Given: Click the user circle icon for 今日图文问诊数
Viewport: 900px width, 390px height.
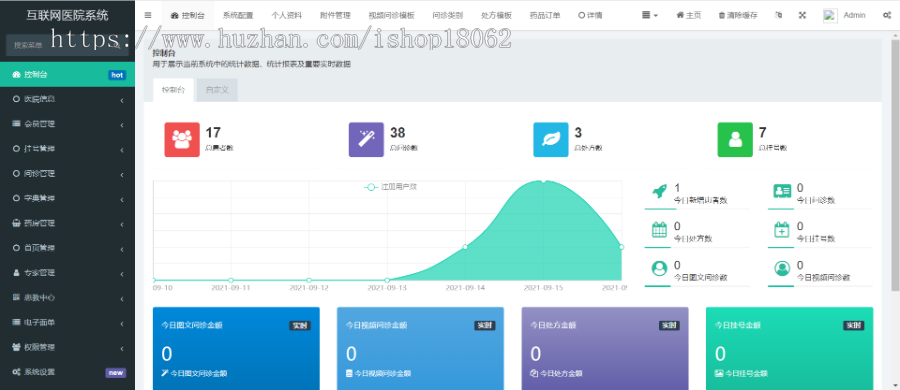Looking at the screenshot, I should (x=659, y=268).
